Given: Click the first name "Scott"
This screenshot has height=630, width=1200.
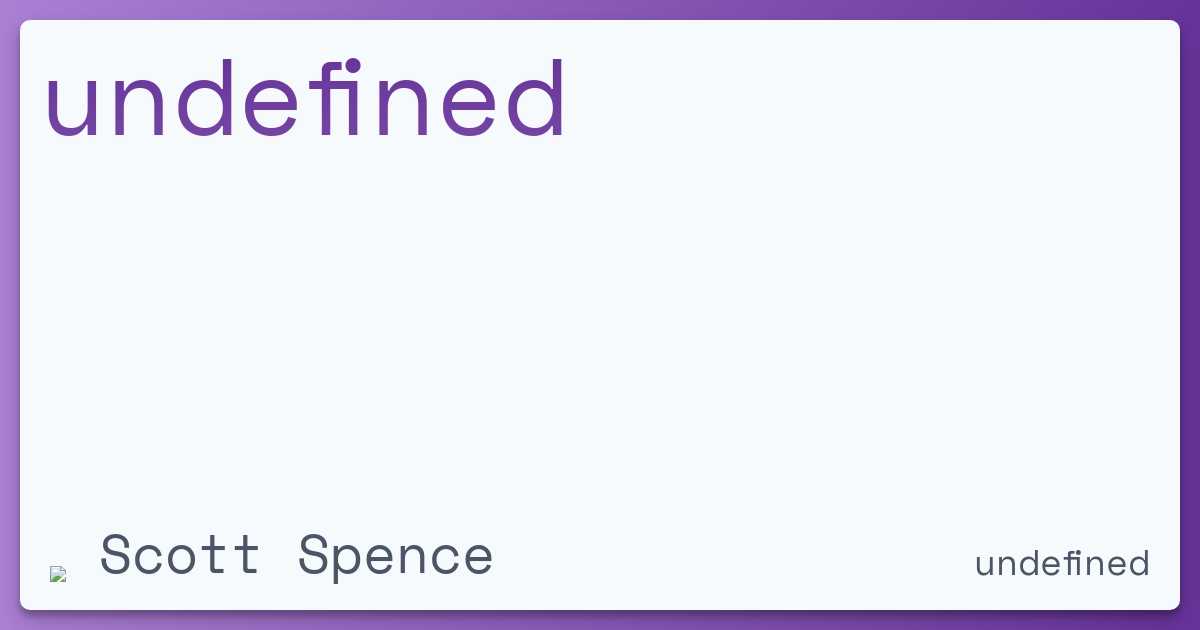Looking at the screenshot, I should point(180,556).
